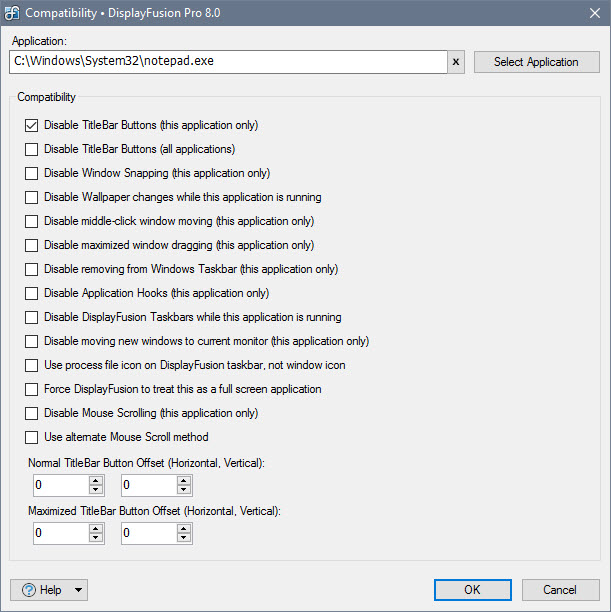
Task: Close the Compatibility dialog window
Action: (x=595, y=13)
